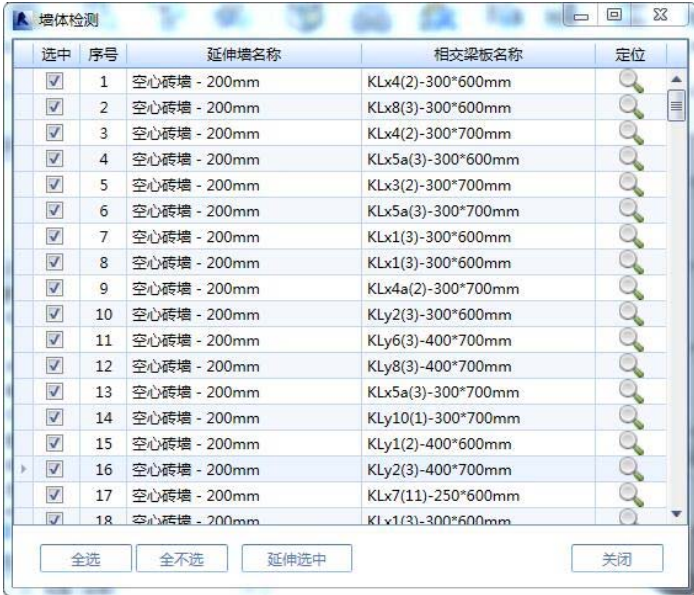Click the magnifier for row 15 KLy1(2)

pos(631,444)
